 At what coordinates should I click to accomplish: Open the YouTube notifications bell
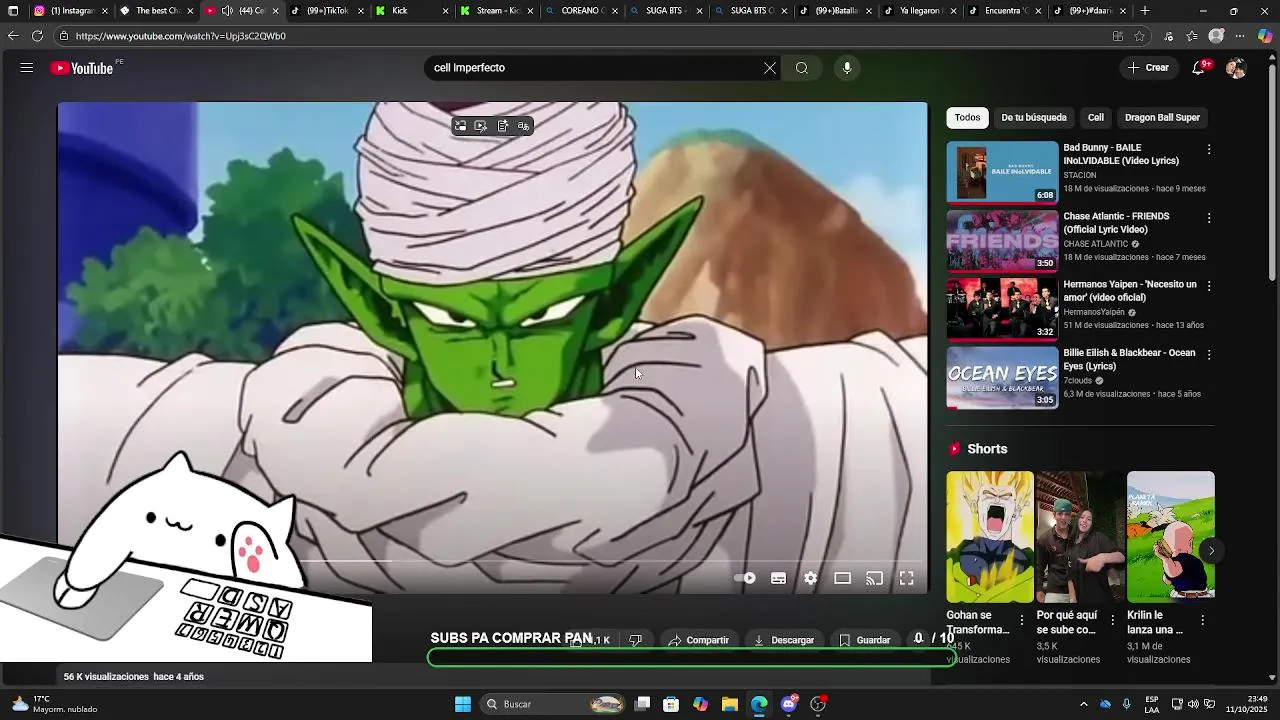pos(1198,68)
